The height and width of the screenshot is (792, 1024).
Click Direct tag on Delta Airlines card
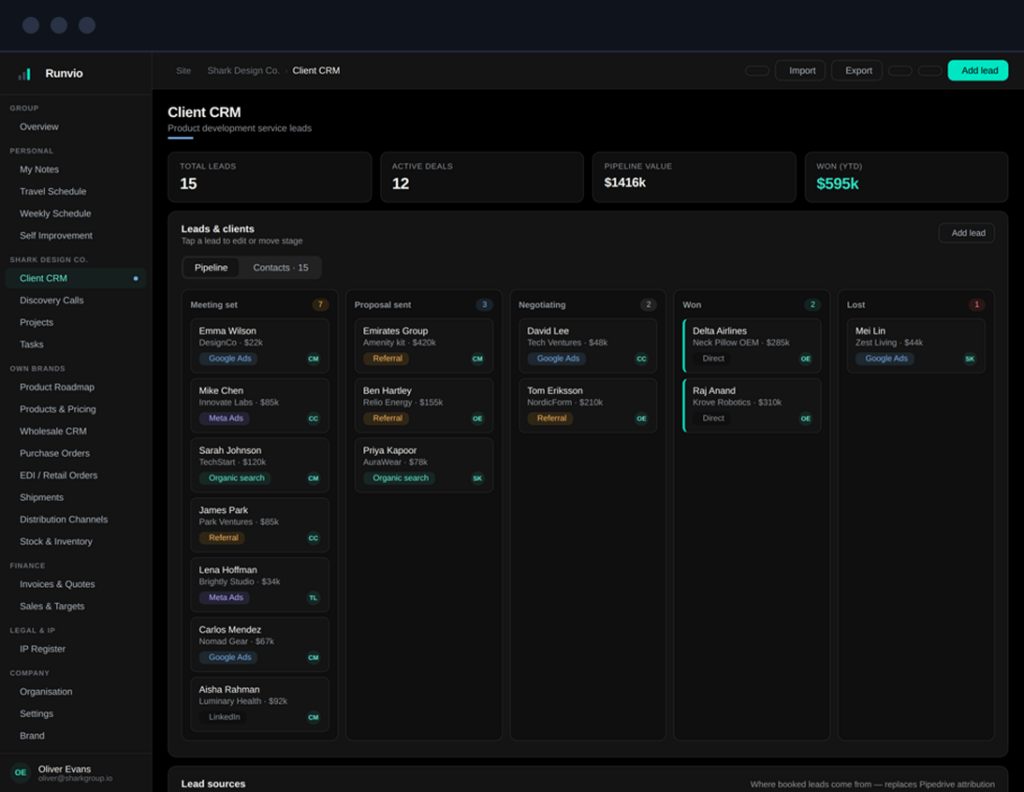pyautogui.click(x=713, y=358)
